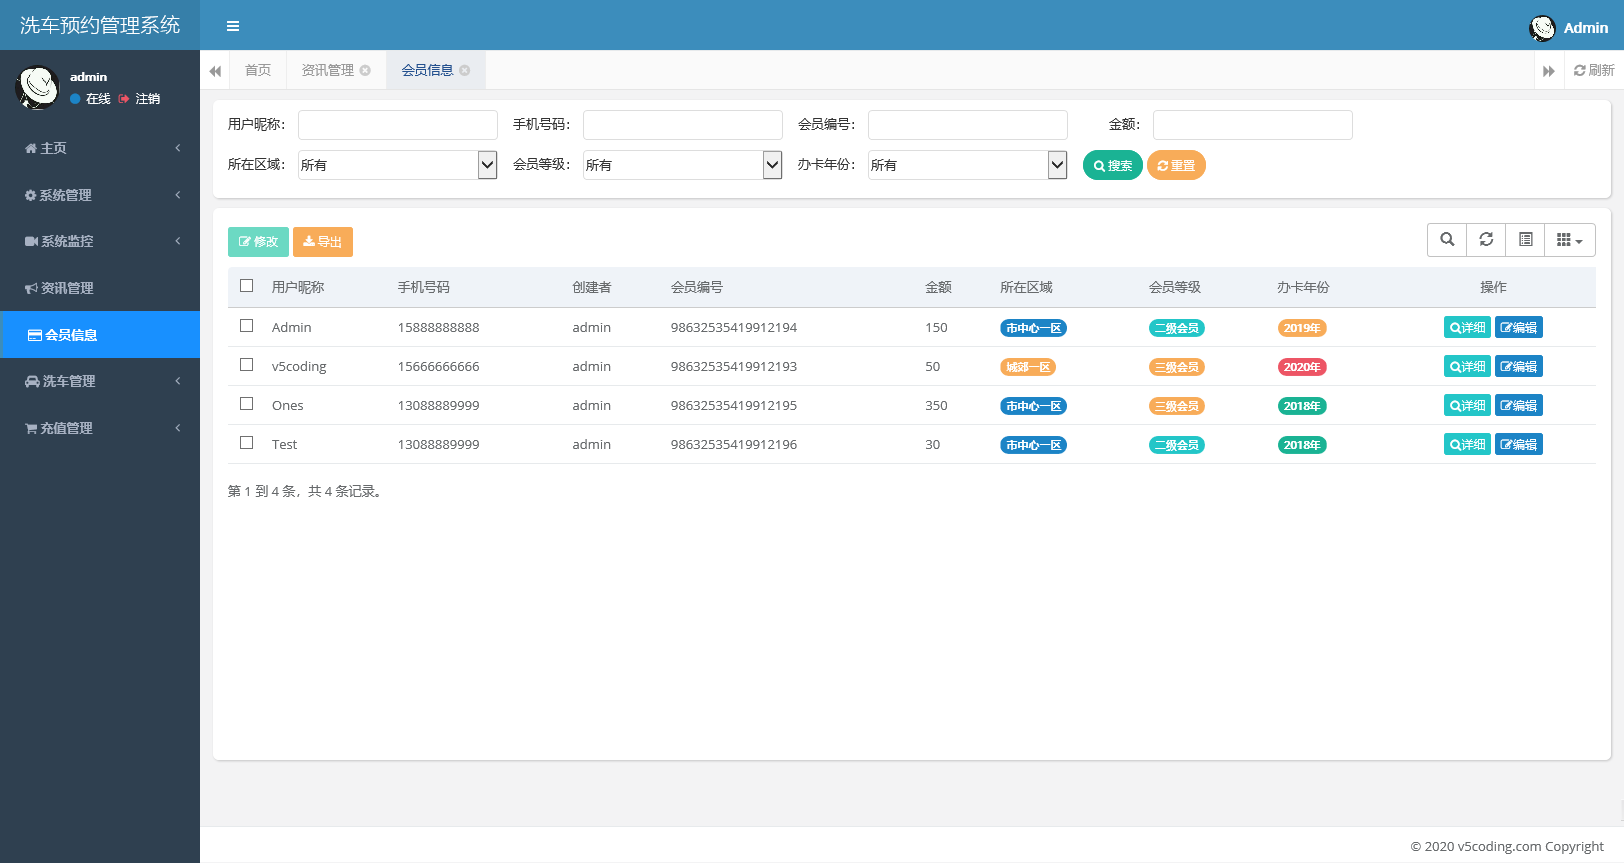Check the Admin row checkbox
This screenshot has height=863, width=1624.
point(246,326)
